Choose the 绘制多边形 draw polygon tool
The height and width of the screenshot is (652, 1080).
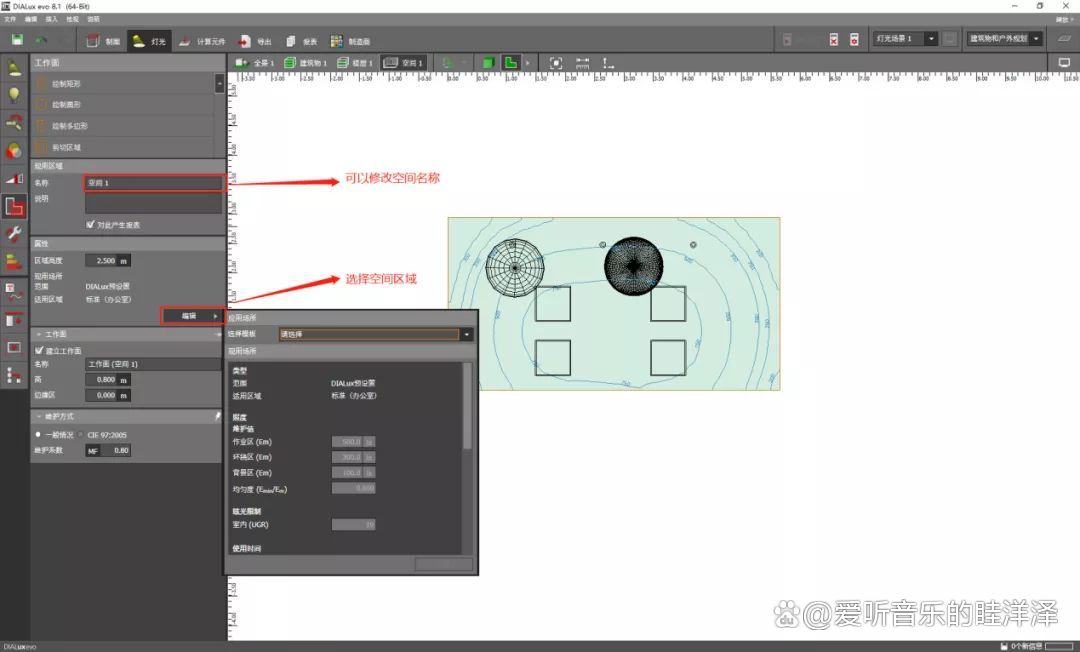point(124,126)
